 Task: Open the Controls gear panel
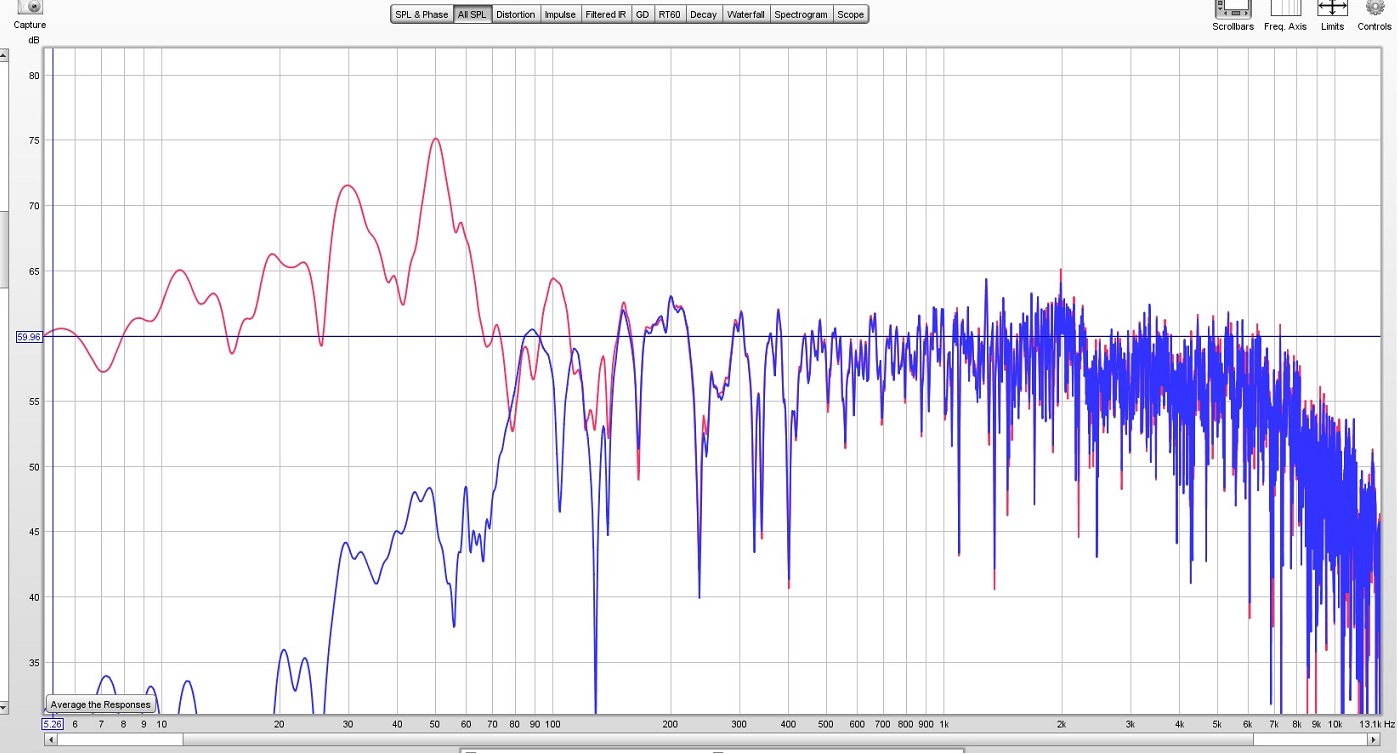coord(1374,8)
